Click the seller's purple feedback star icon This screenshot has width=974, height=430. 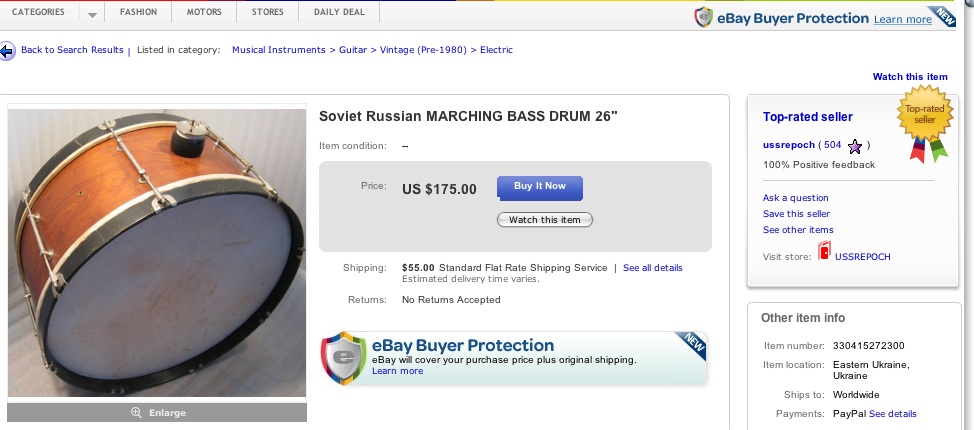click(855, 146)
